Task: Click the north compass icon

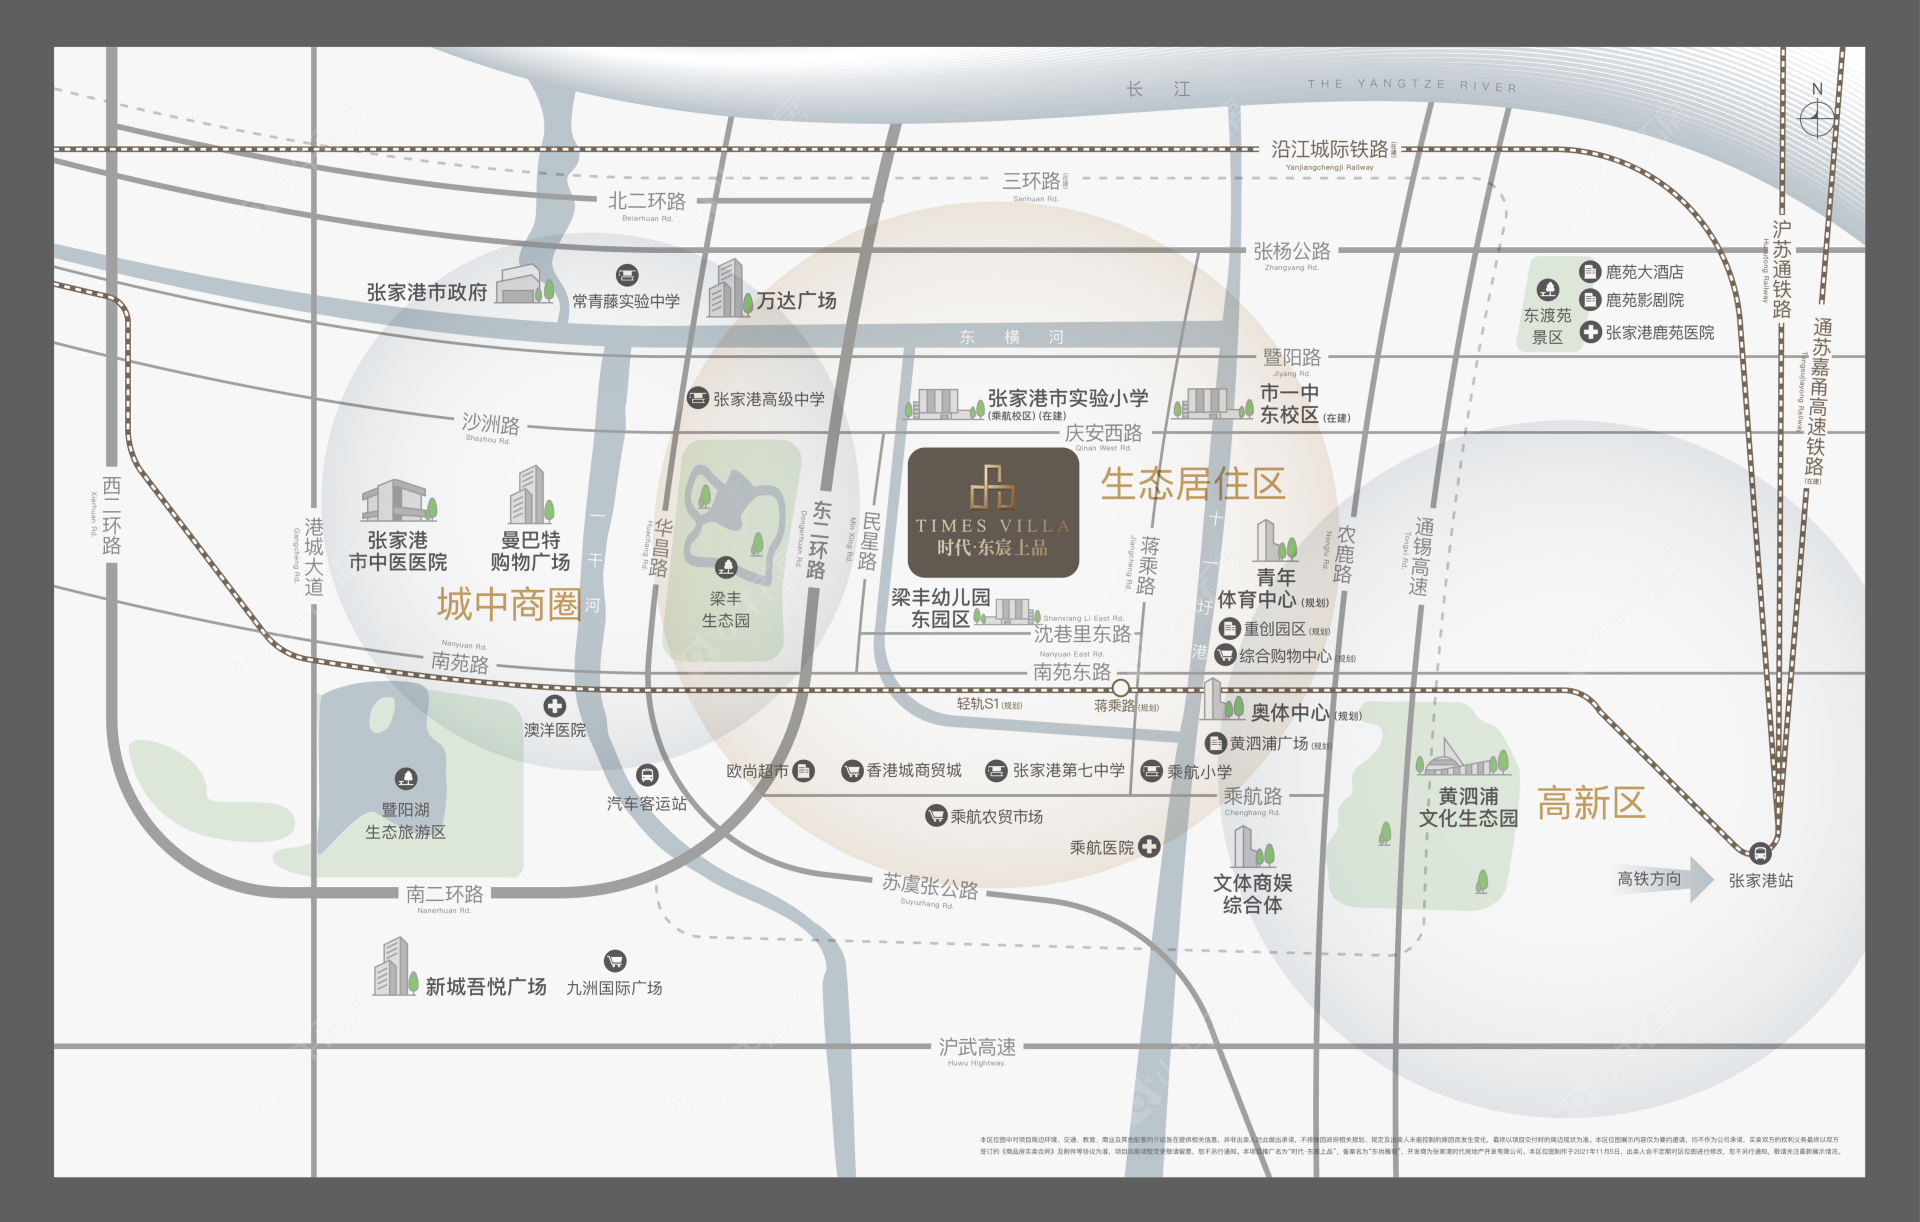Action: [x=1816, y=120]
